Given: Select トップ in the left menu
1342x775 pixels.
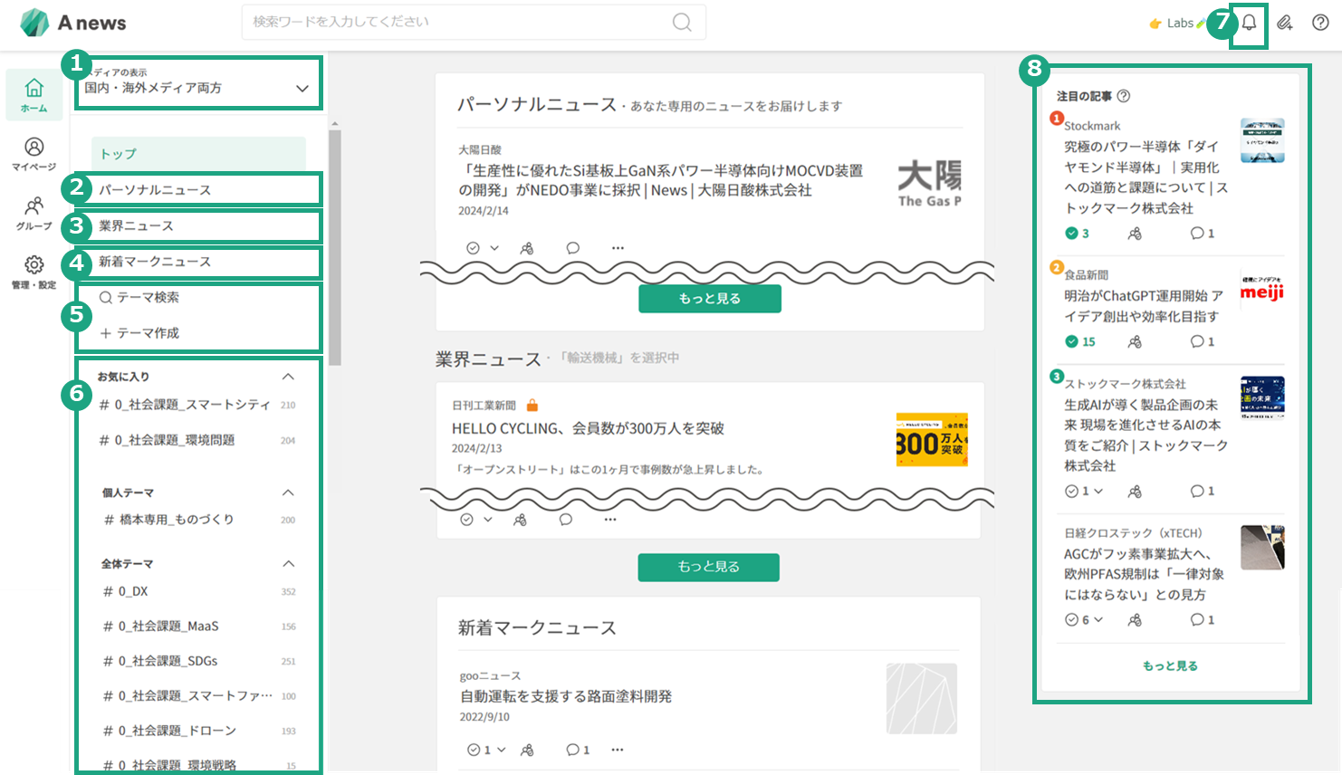Looking at the screenshot, I should point(198,154).
